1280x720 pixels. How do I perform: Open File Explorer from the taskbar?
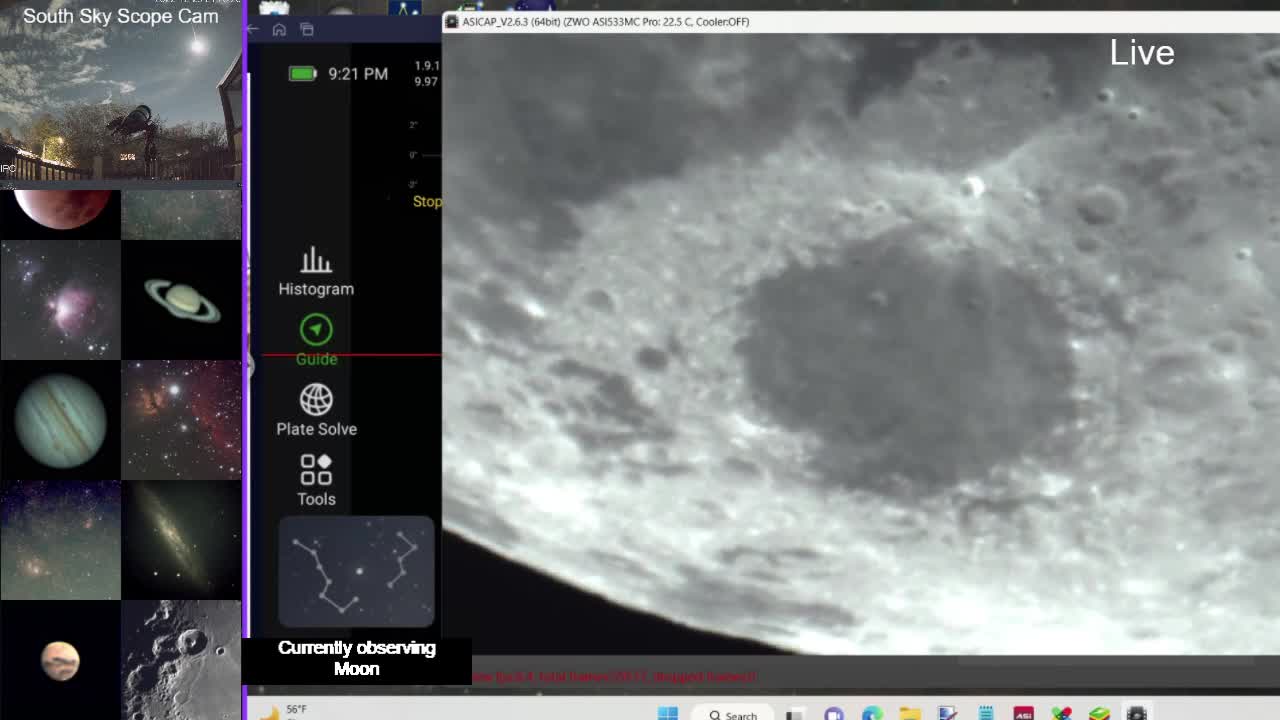click(x=909, y=714)
